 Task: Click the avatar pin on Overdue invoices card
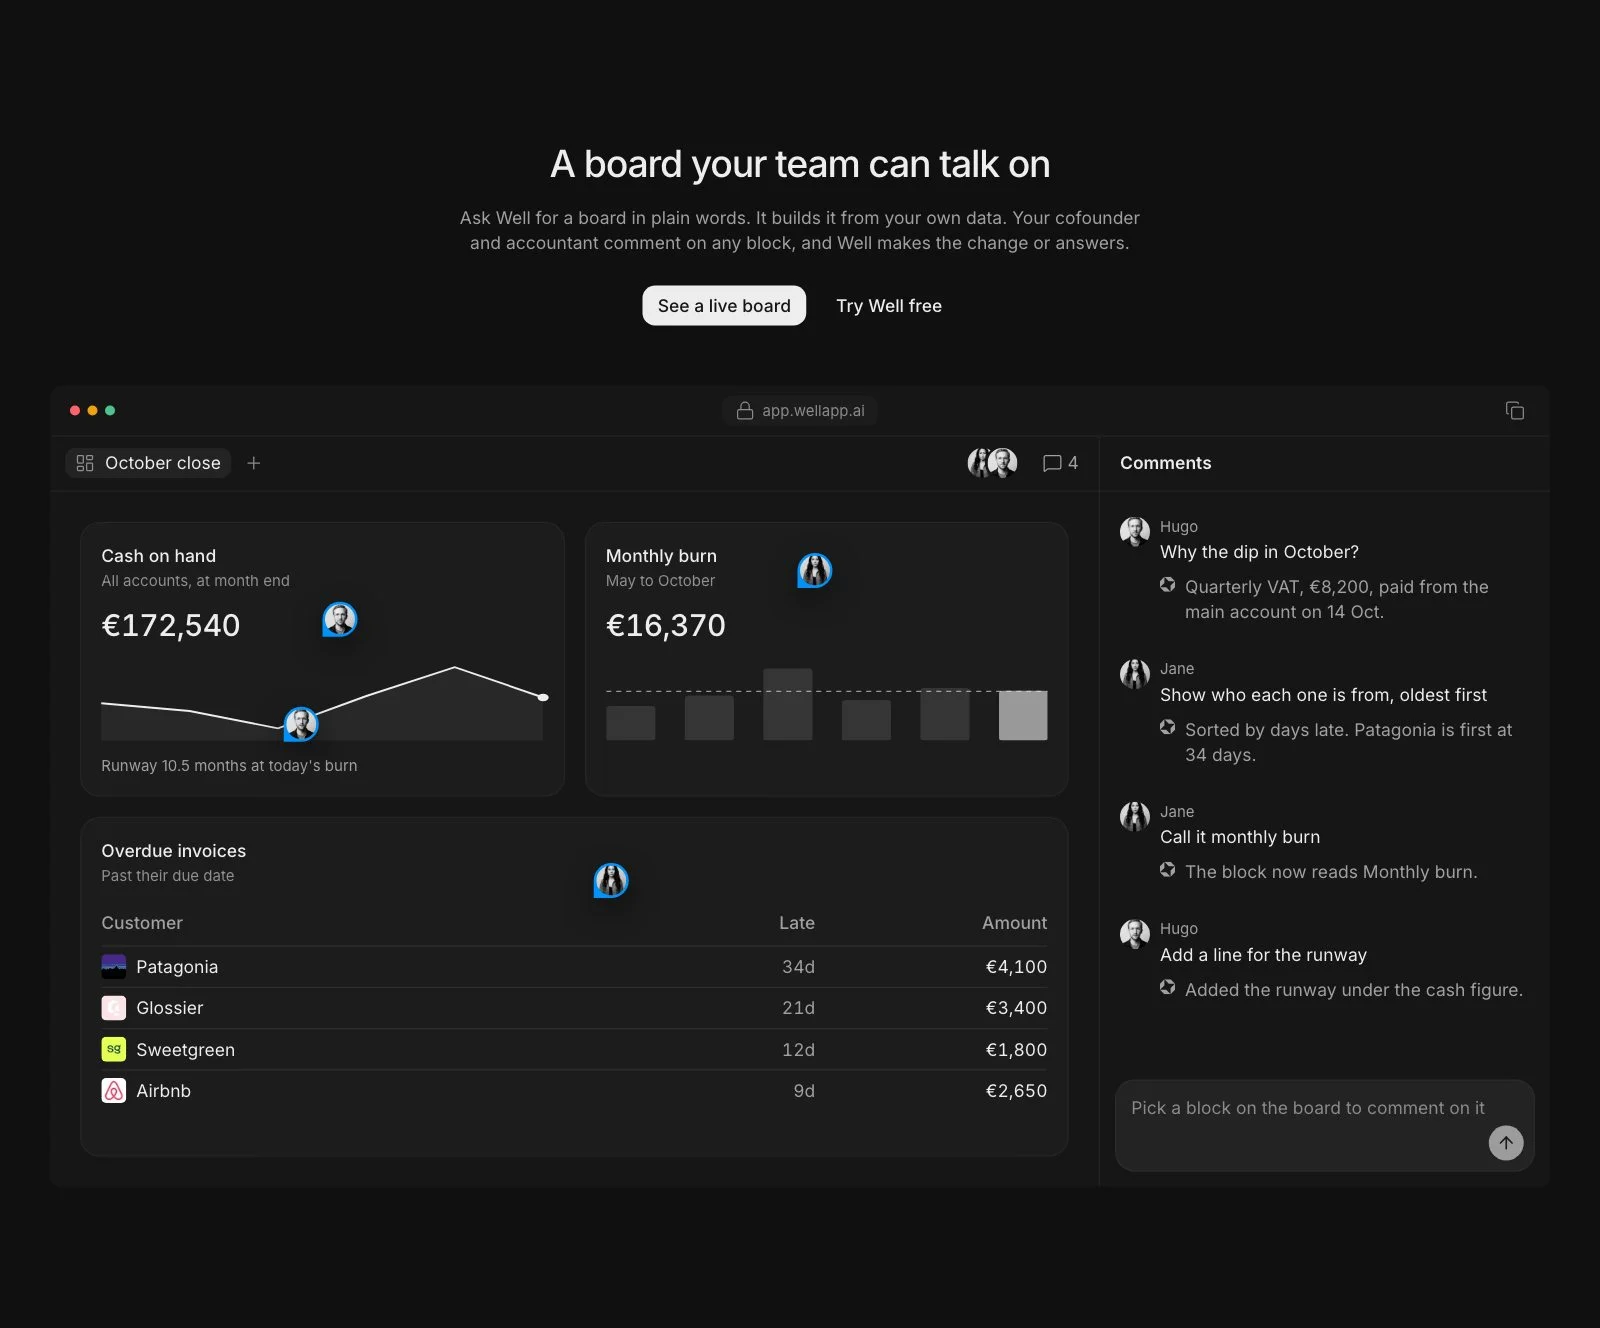(611, 881)
